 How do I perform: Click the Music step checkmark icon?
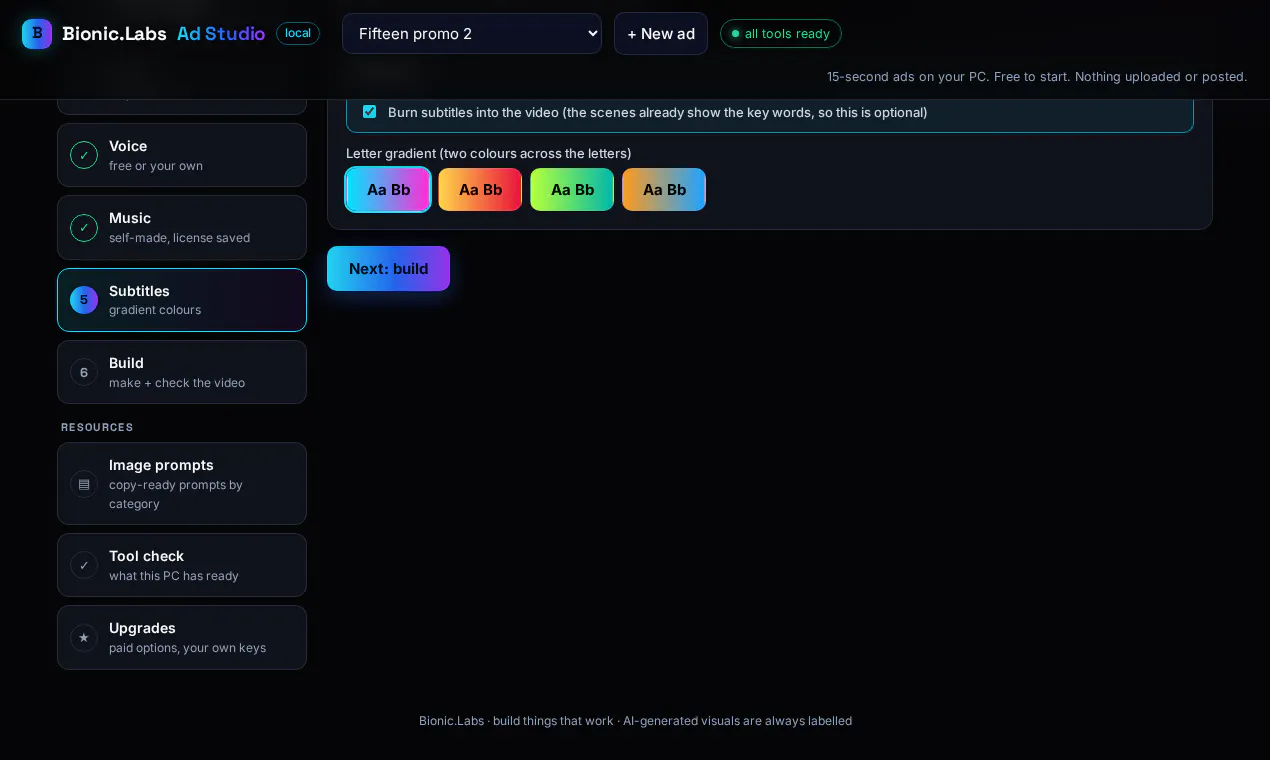tap(84, 228)
